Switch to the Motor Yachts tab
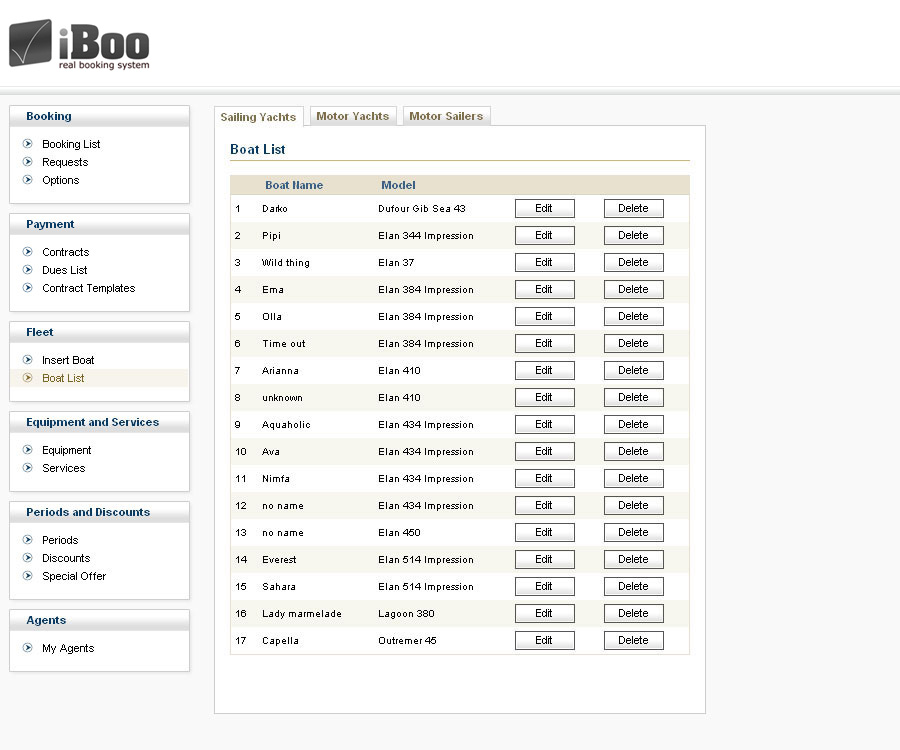The height and width of the screenshot is (750, 900). click(352, 116)
